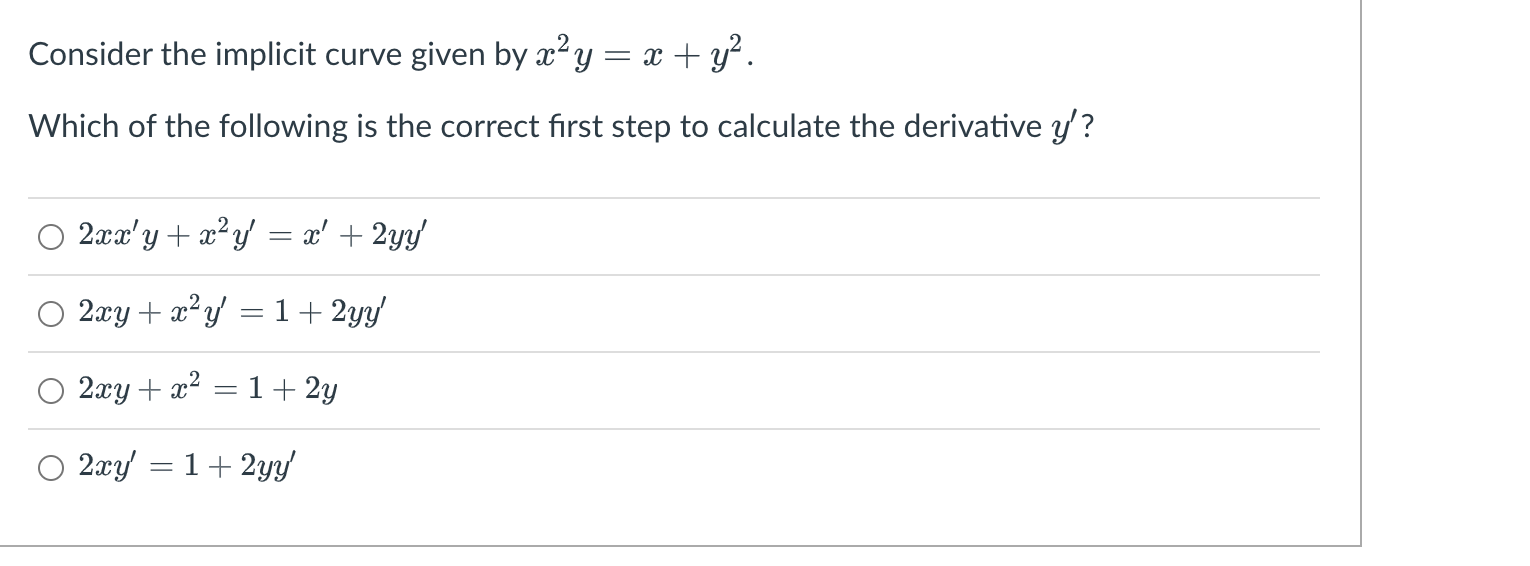Click answer text 2xy + x² = 1 + 2y

point(207,390)
